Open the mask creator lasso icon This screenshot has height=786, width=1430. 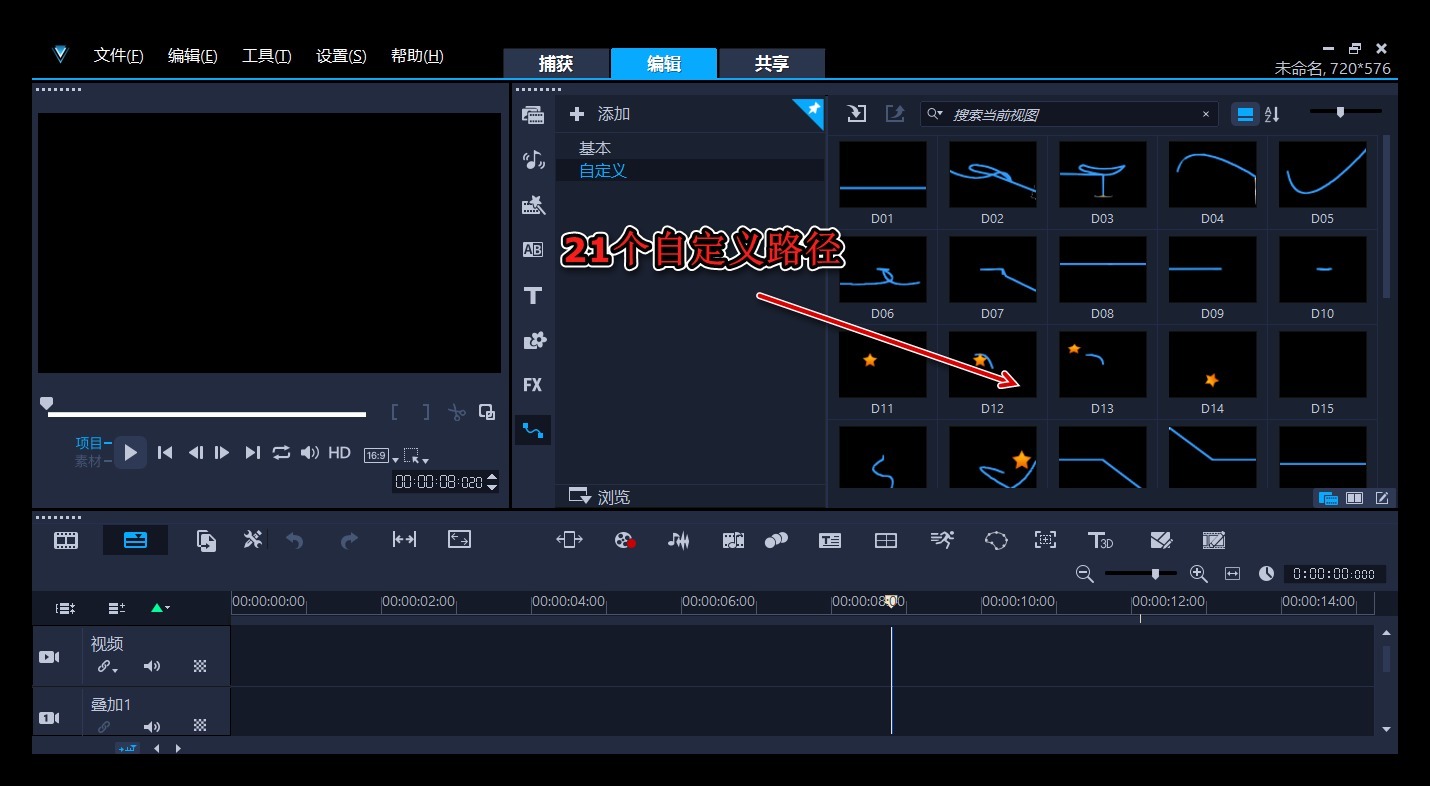click(x=996, y=540)
